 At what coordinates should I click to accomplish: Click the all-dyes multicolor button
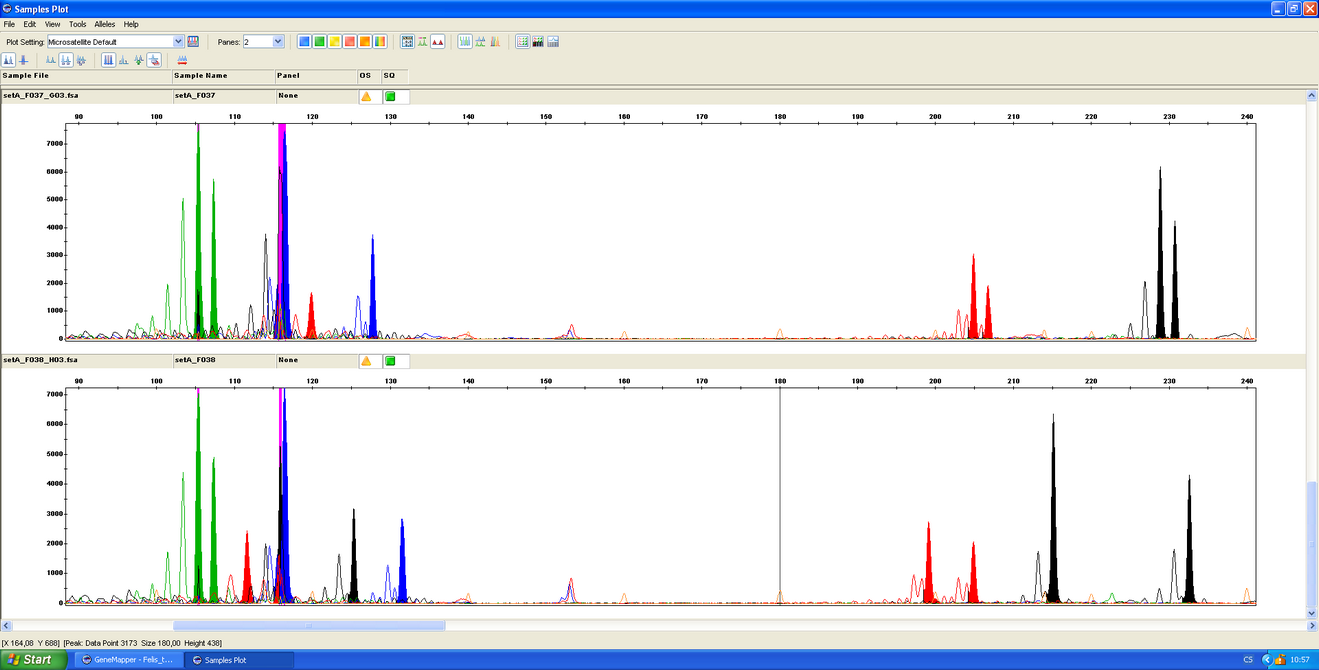379,42
